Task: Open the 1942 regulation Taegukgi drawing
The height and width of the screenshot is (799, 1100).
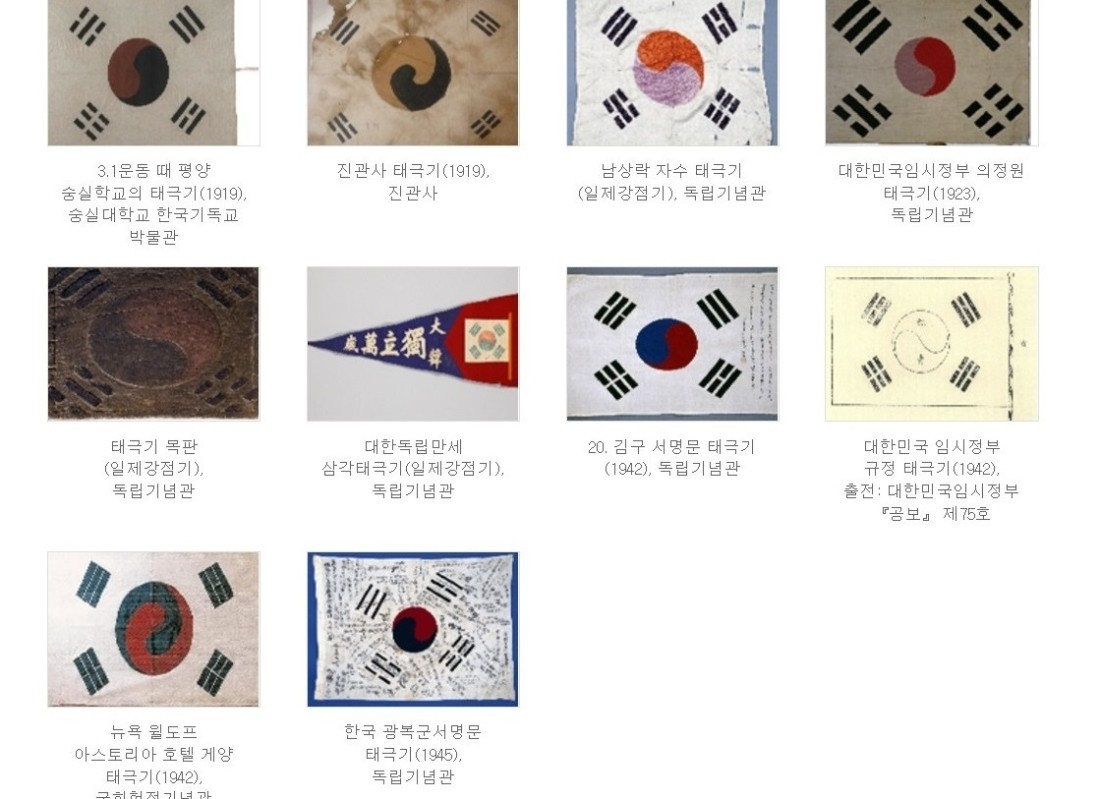Action: click(932, 344)
